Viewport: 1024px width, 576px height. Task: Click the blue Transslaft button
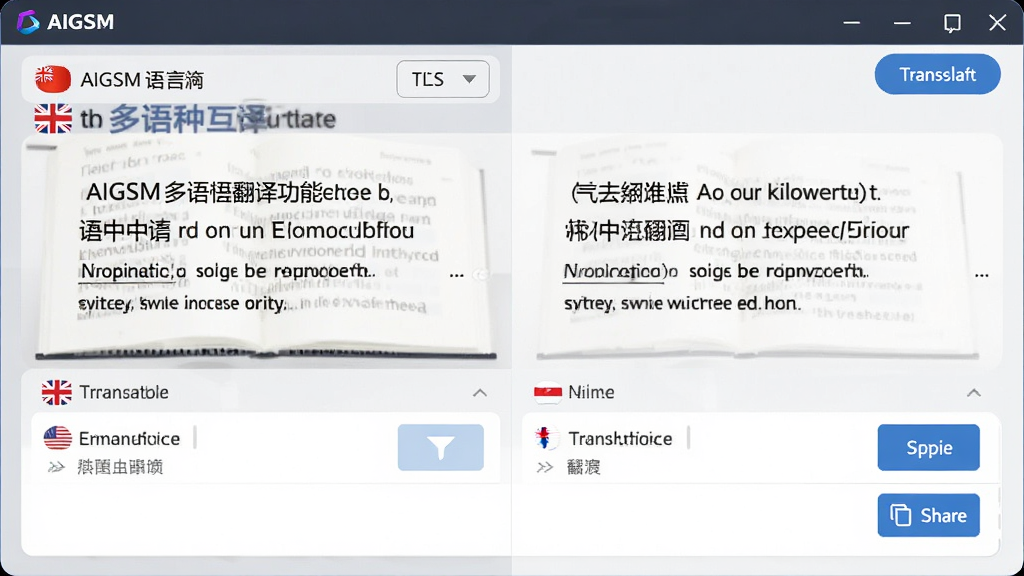[x=937, y=74]
